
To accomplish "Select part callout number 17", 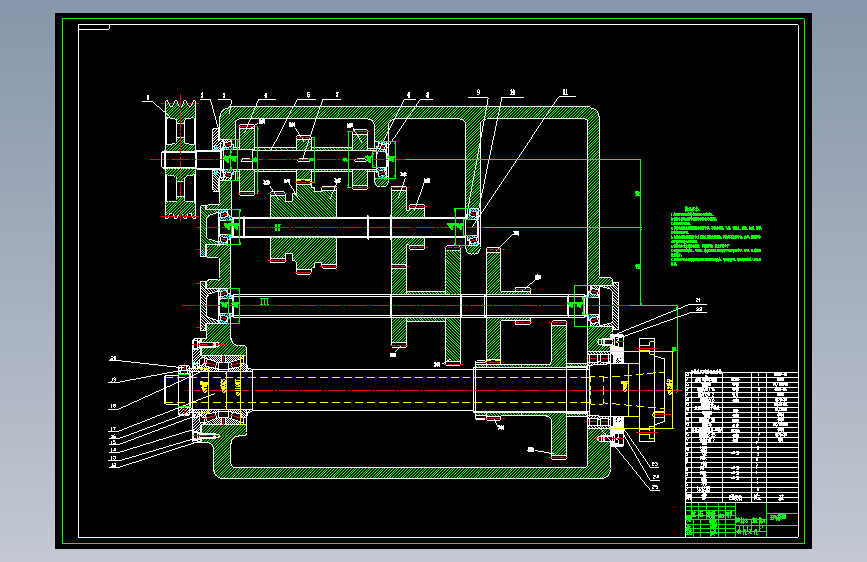I will pos(113,429).
